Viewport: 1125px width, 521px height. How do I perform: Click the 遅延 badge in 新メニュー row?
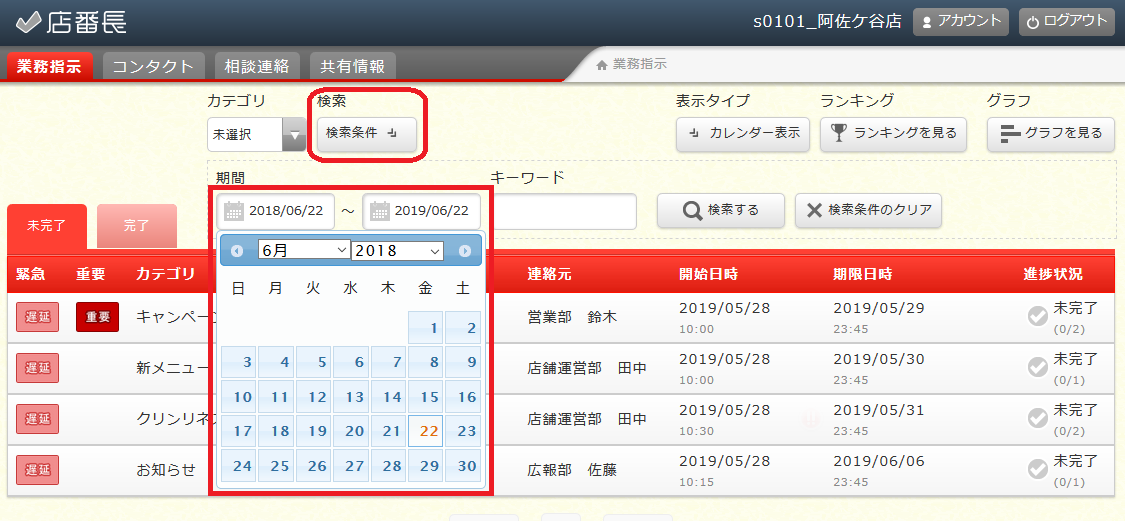(37, 368)
